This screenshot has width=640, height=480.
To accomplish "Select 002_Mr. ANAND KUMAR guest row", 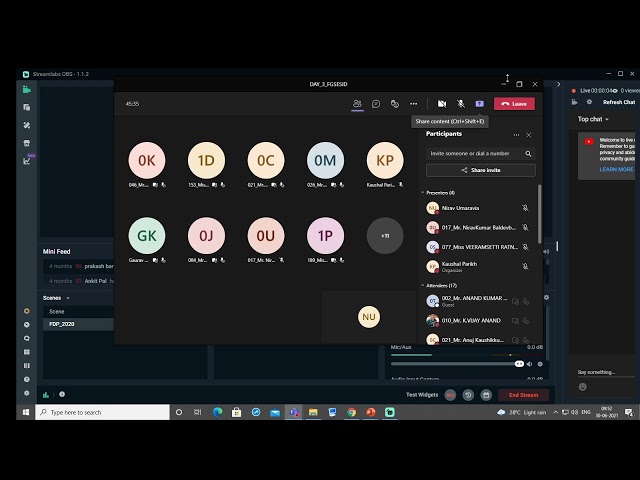I will (x=478, y=301).
